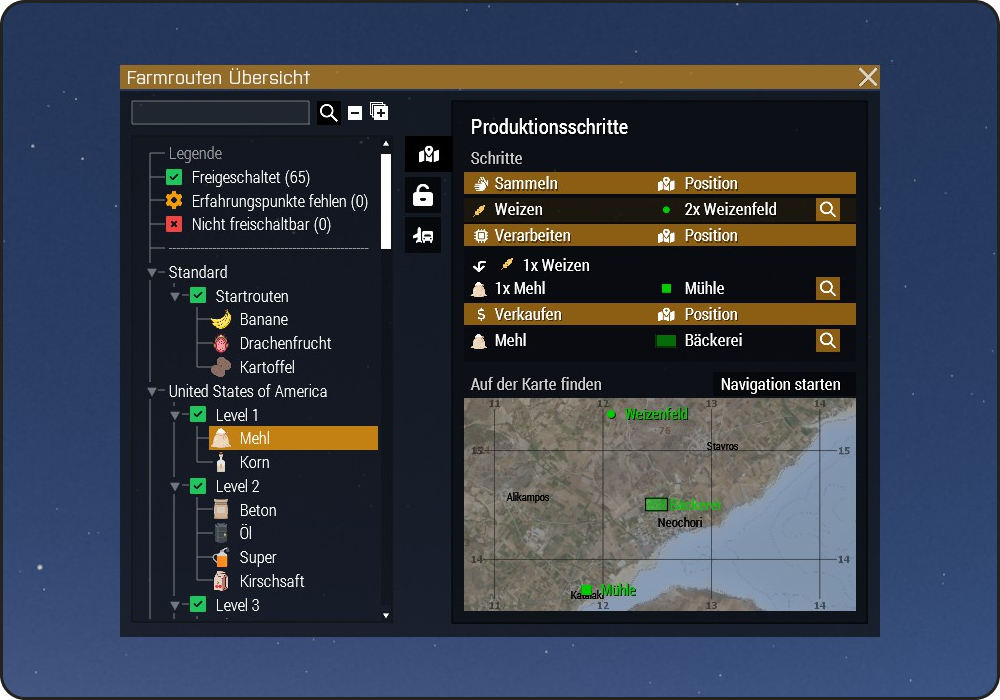Click the flour sack icon of selected Mehl route
The width and height of the screenshot is (1000, 700).
pyautogui.click(x=221, y=439)
